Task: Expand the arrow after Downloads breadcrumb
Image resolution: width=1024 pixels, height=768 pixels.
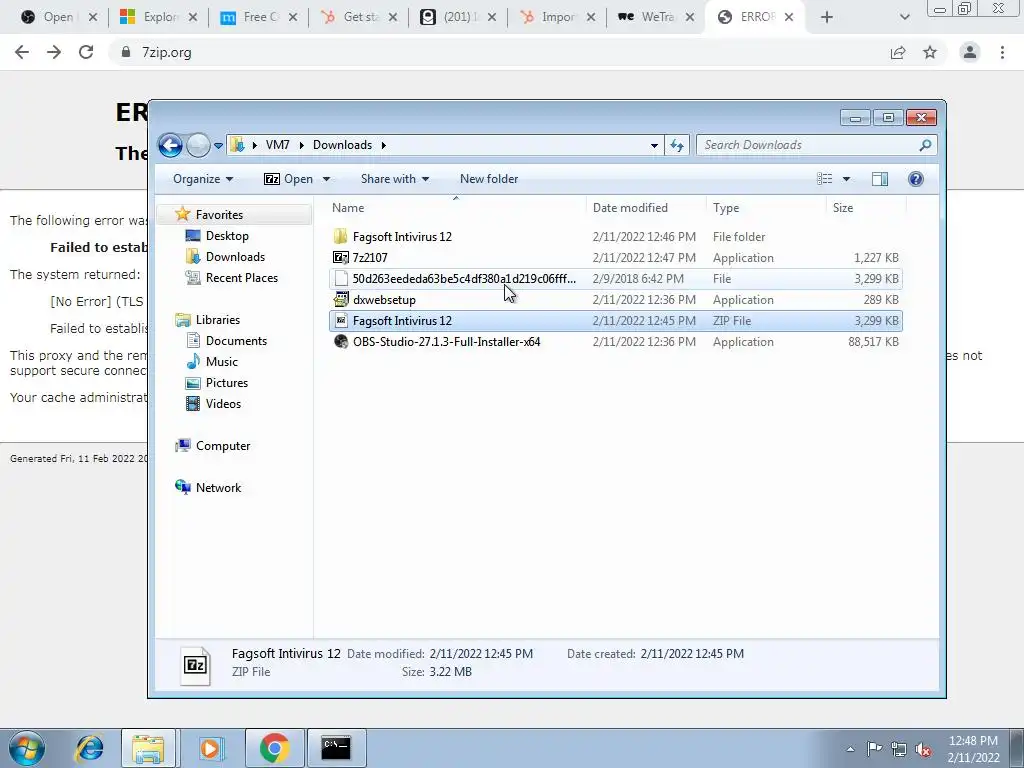Action: [383, 145]
